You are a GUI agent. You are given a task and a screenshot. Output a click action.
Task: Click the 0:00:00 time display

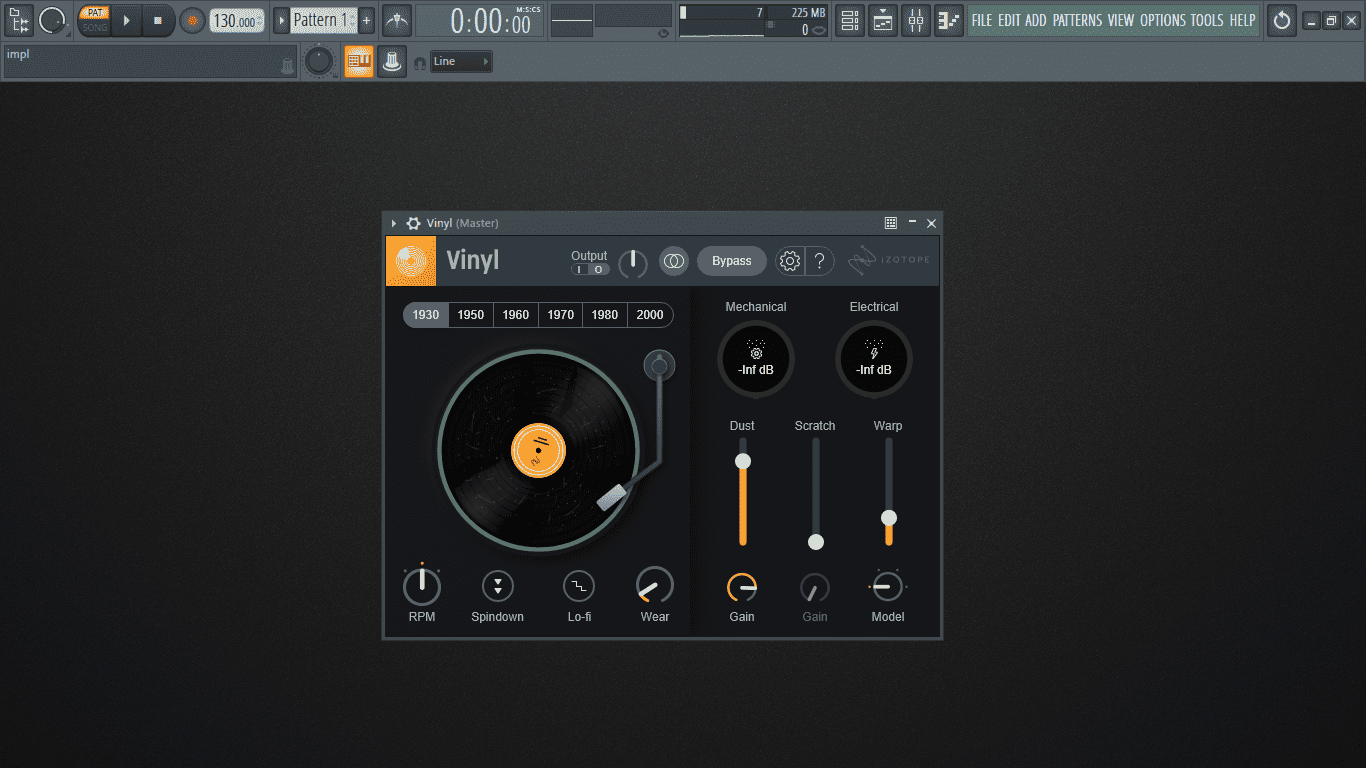coord(480,20)
